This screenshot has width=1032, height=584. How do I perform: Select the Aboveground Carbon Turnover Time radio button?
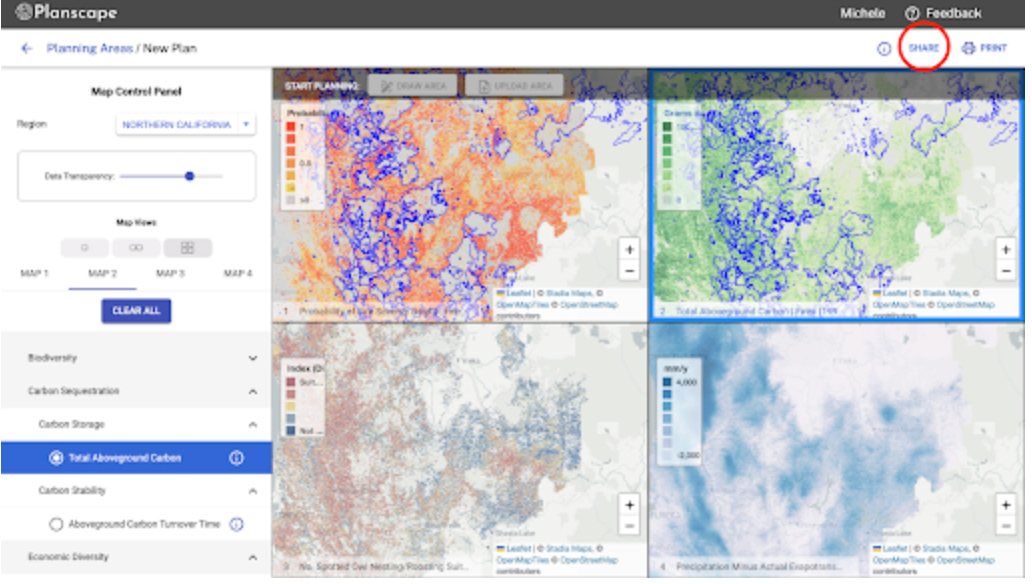click(58, 521)
